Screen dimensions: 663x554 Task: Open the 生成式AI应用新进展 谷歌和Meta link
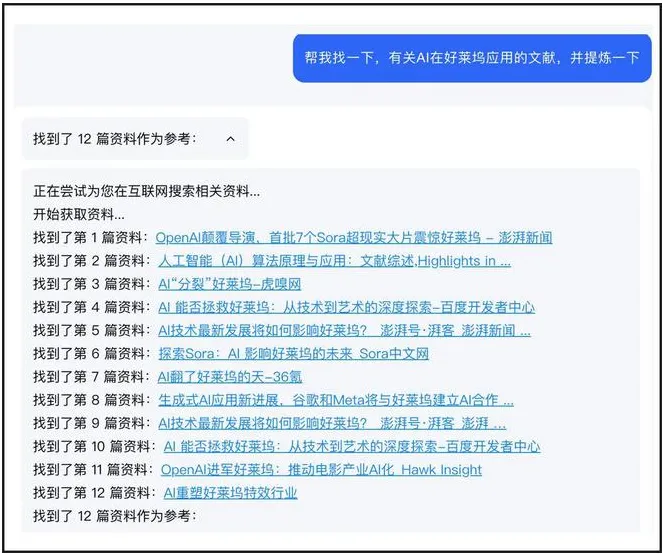[x=336, y=400]
